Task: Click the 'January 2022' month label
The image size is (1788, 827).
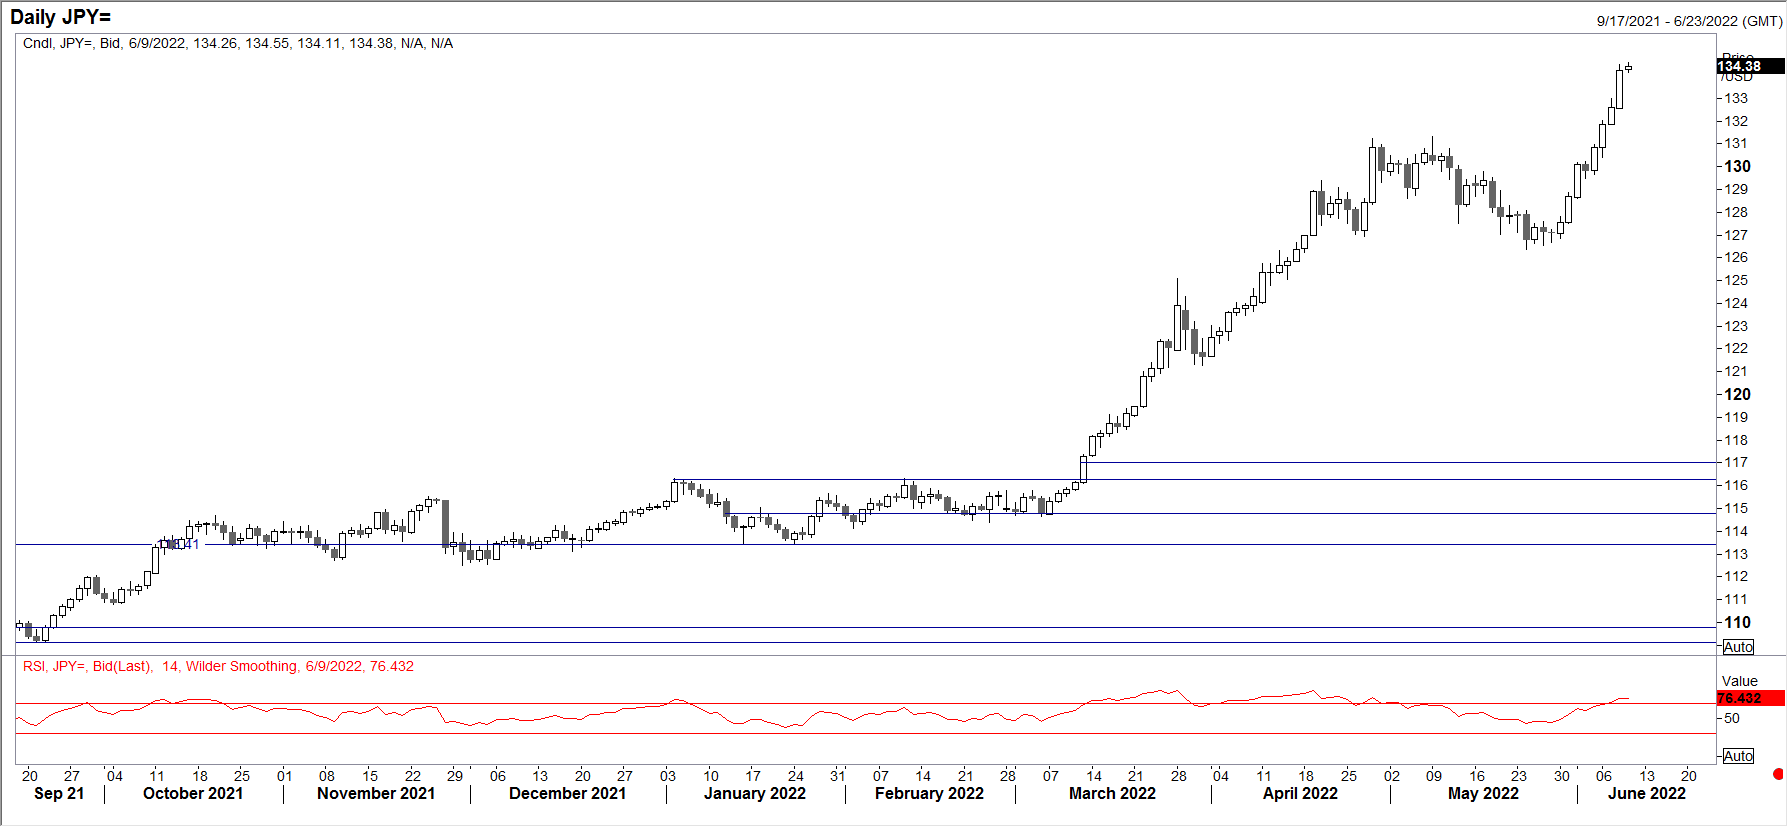Action: tap(755, 793)
